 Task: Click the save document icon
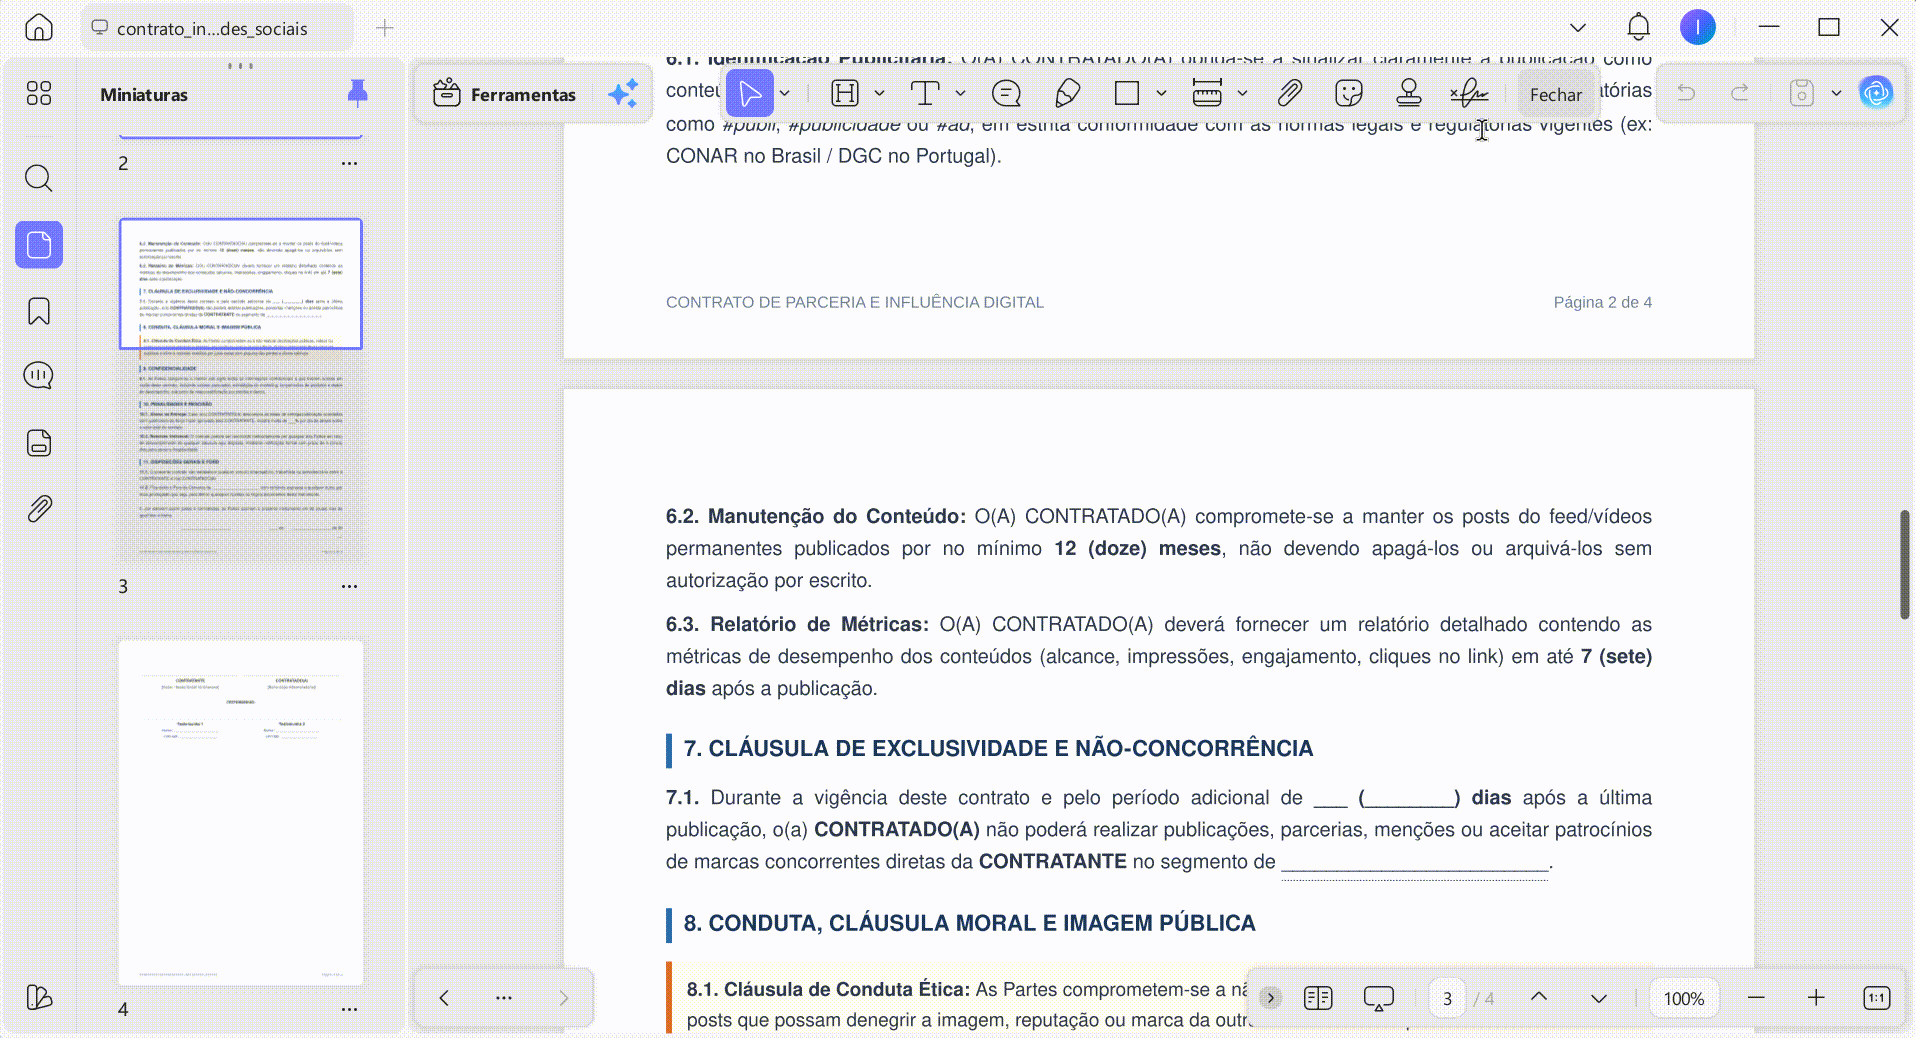point(1801,94)
